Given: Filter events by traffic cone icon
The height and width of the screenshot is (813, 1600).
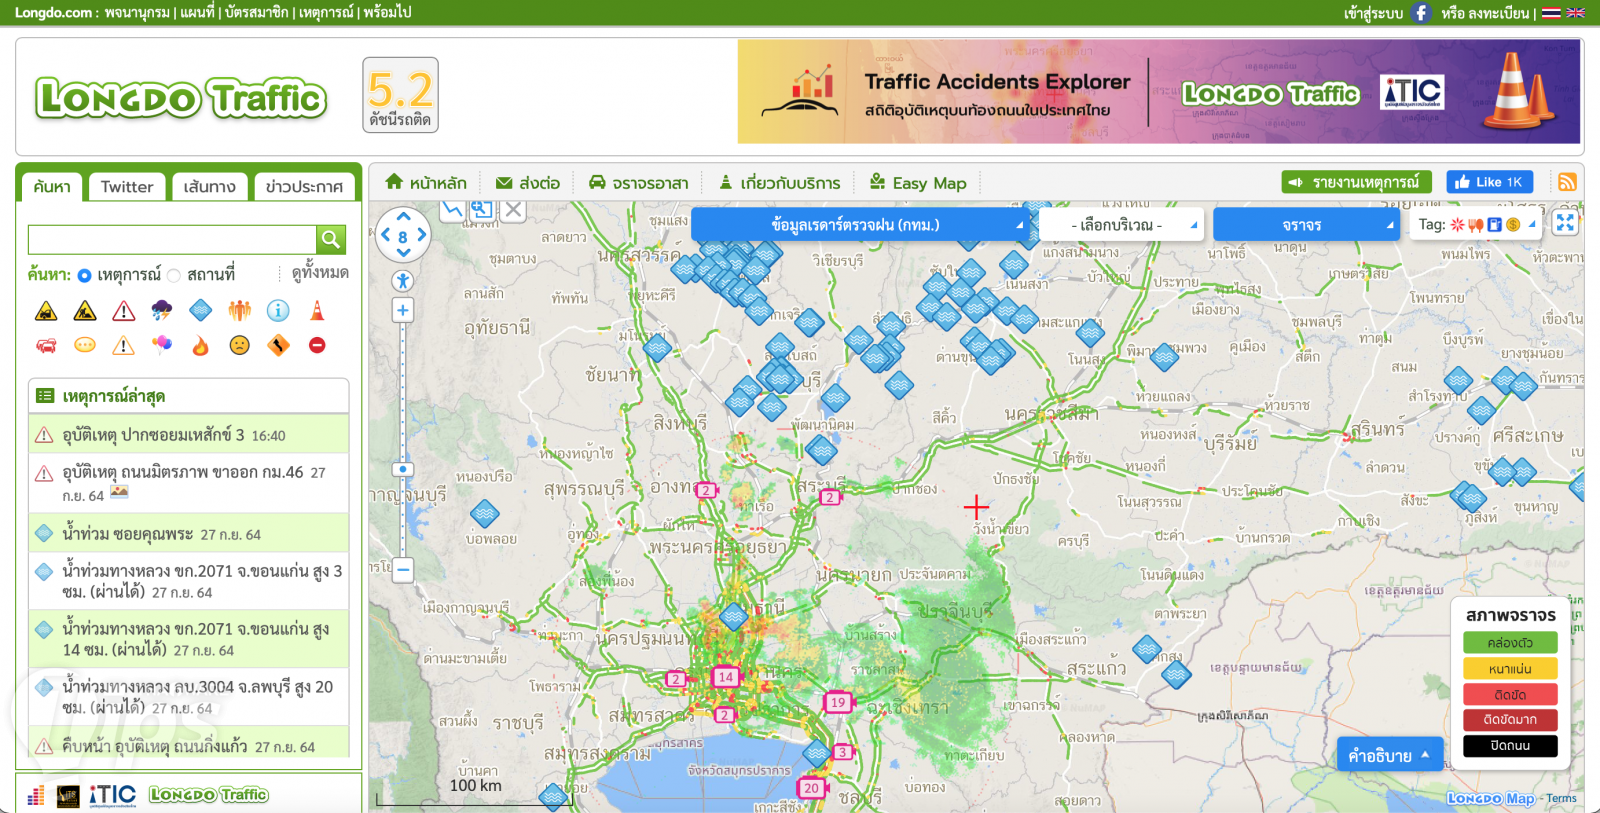Looking at the screenshot, I should 317,311.
